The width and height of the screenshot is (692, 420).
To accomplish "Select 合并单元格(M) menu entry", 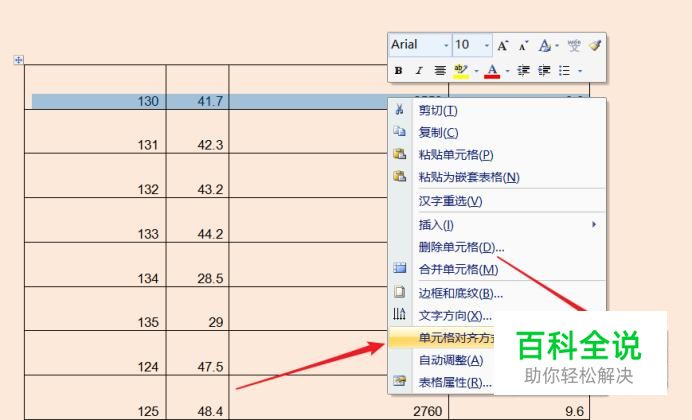I will 497,269.
